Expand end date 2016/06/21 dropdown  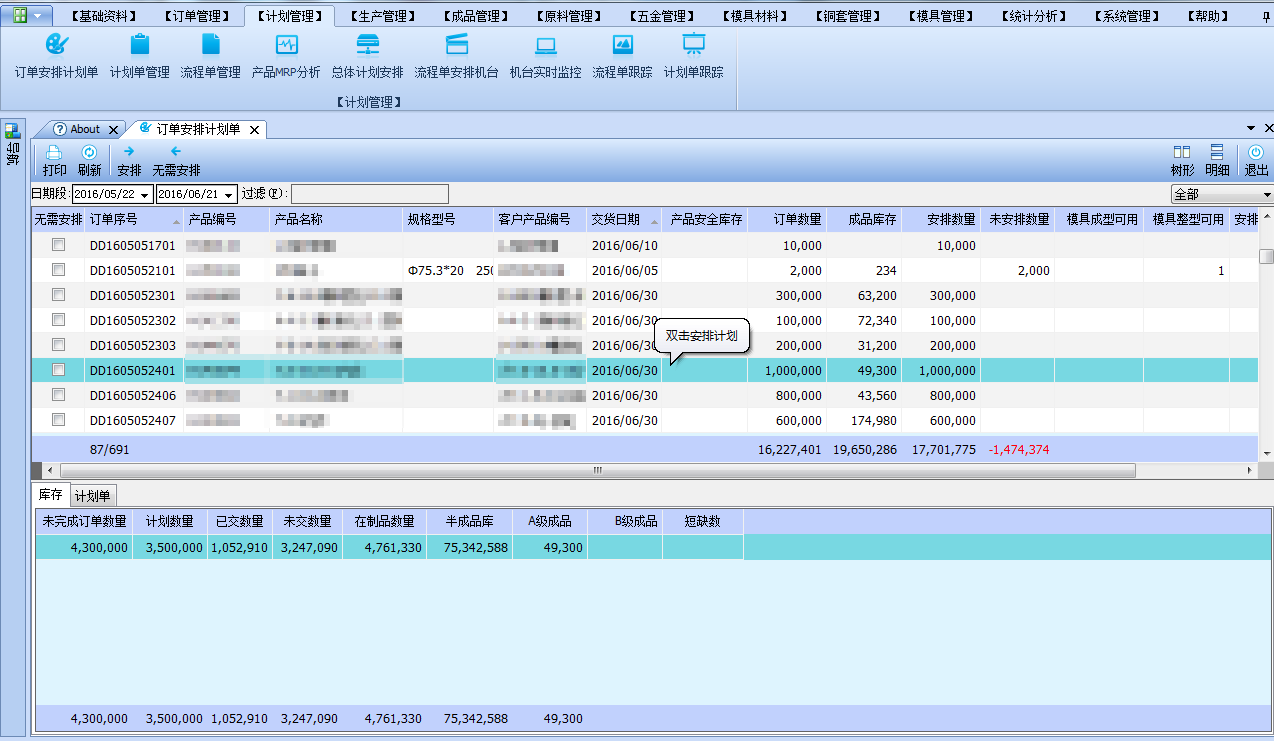(229, 195)
